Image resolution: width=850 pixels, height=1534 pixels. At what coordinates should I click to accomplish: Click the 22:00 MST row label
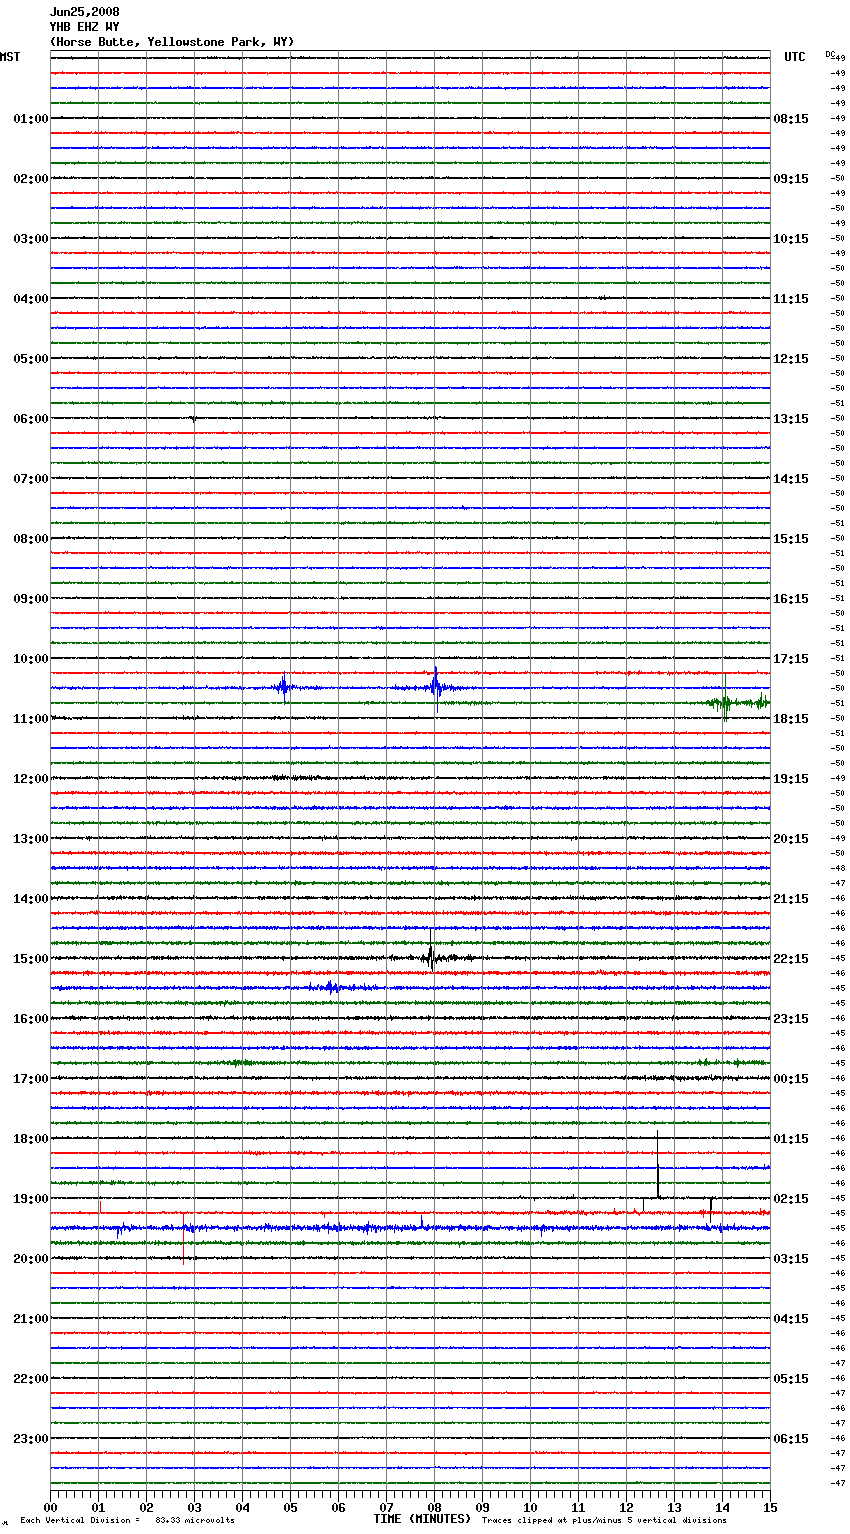(31, 1379)
